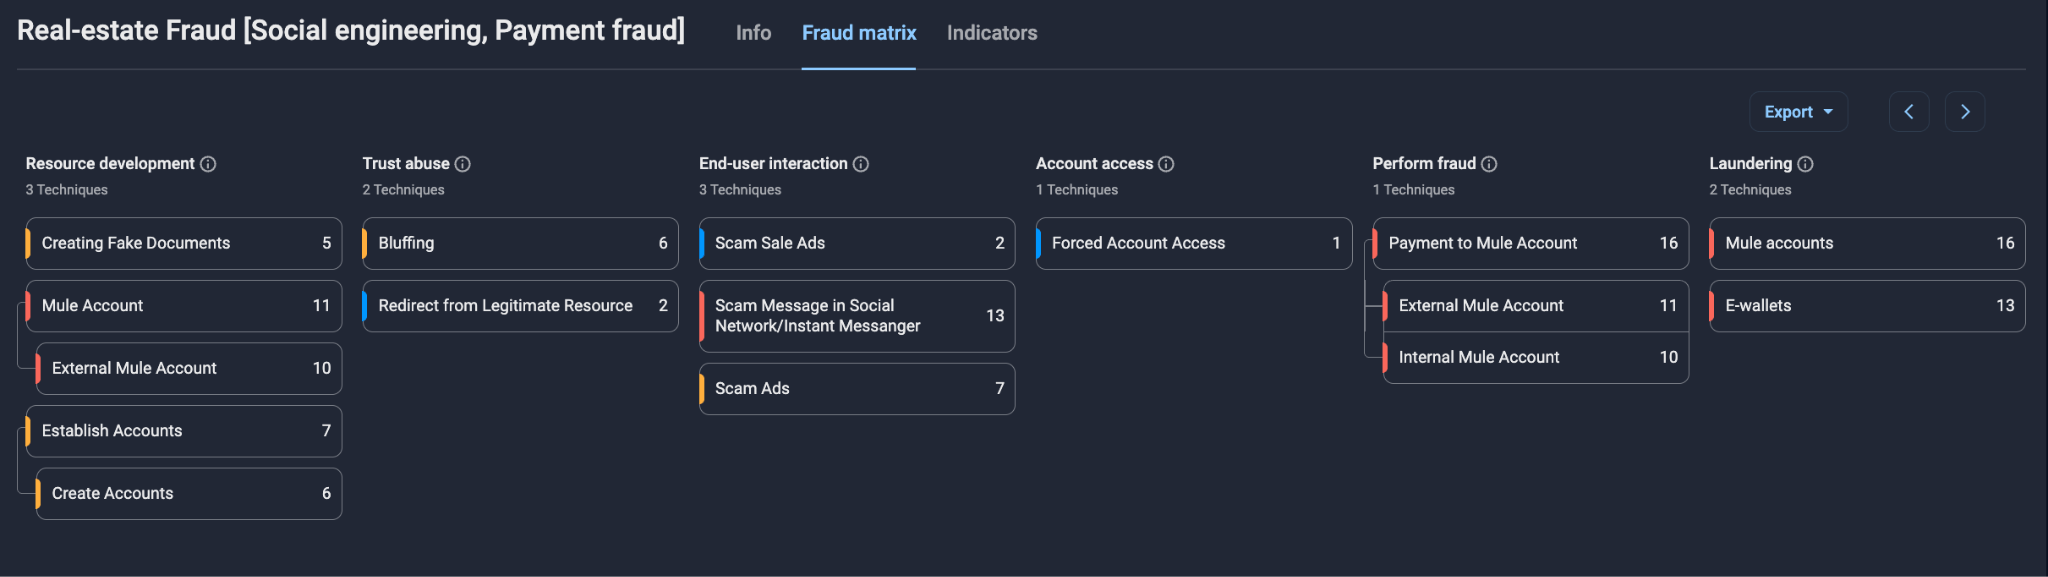2048x577 pixels.
Task: Open the Export dropdown
Action: [x=1797, y=112]
